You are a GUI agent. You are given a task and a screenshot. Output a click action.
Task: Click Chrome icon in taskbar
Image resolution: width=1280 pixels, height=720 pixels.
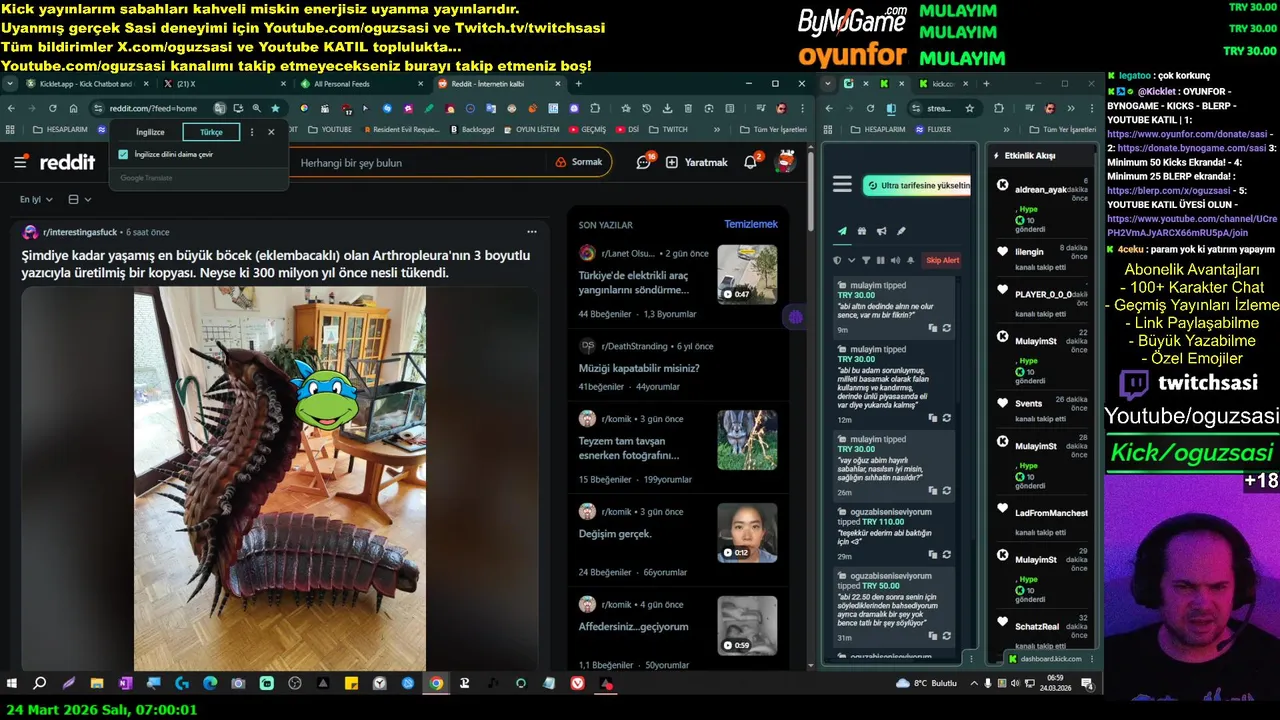436,684
